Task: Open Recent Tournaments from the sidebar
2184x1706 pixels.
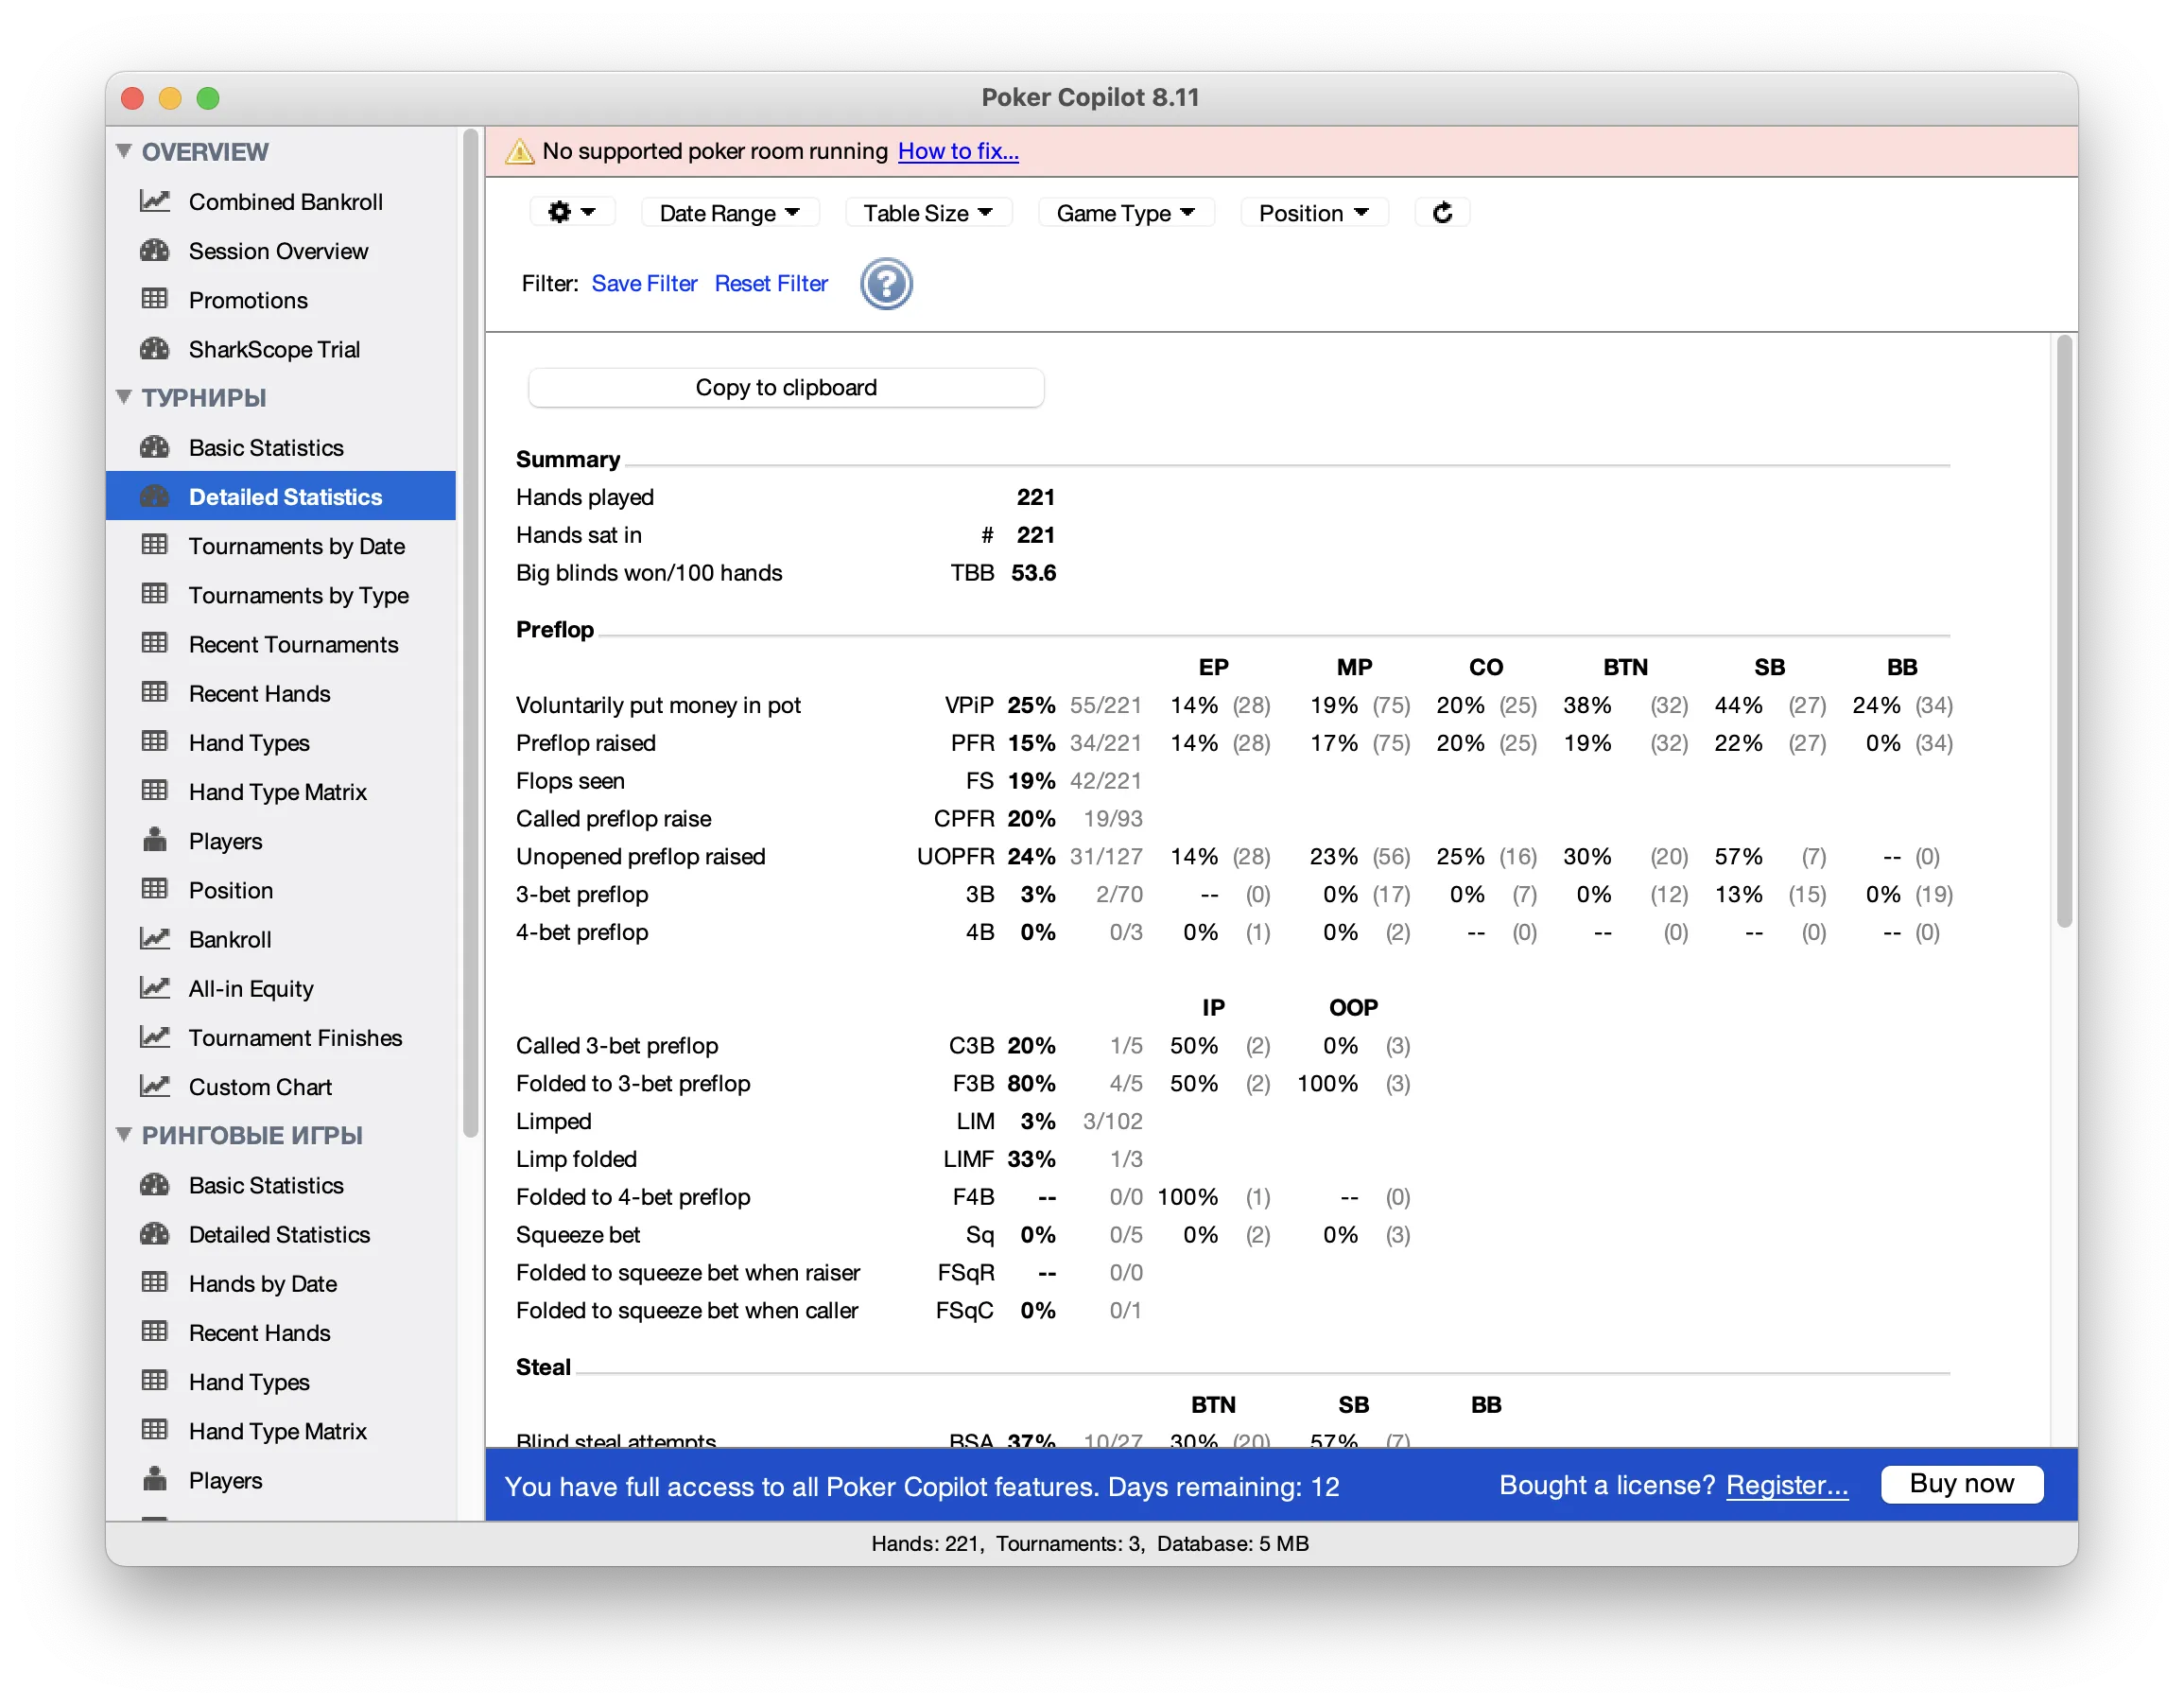Action: pyautogui.click(x=293, y=644)
